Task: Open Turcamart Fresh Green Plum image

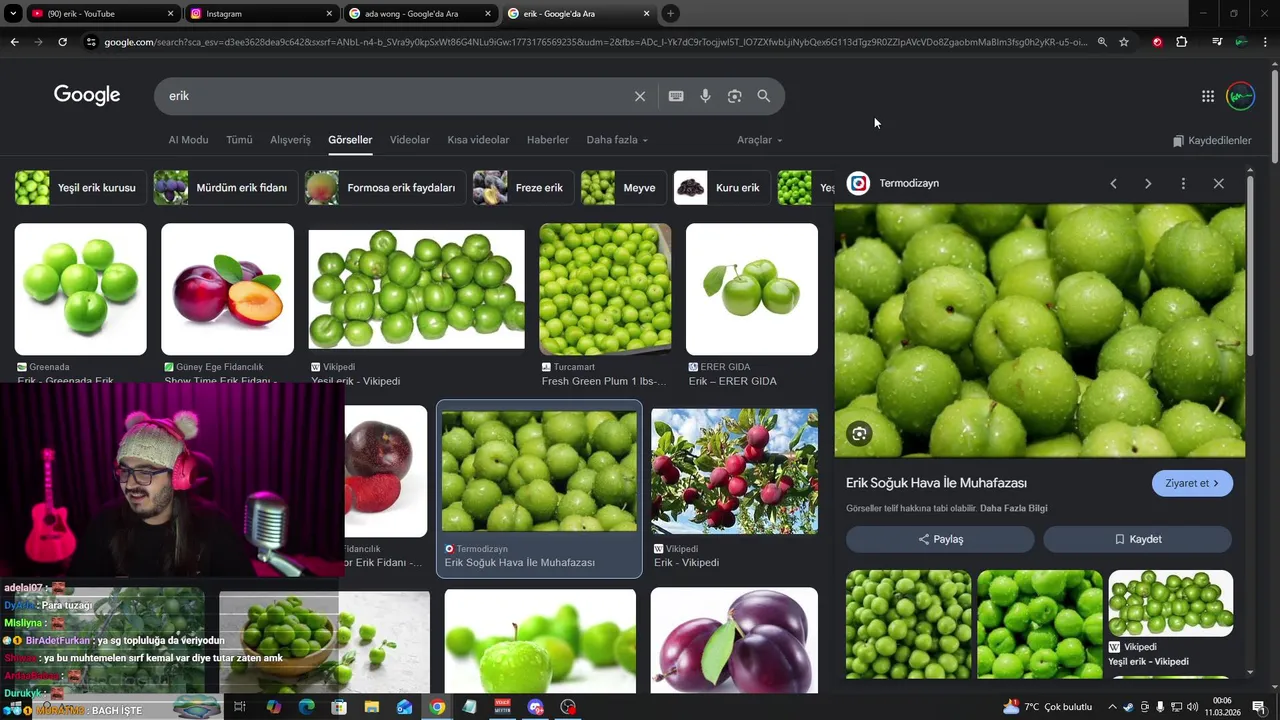Action: pos(605,289)
